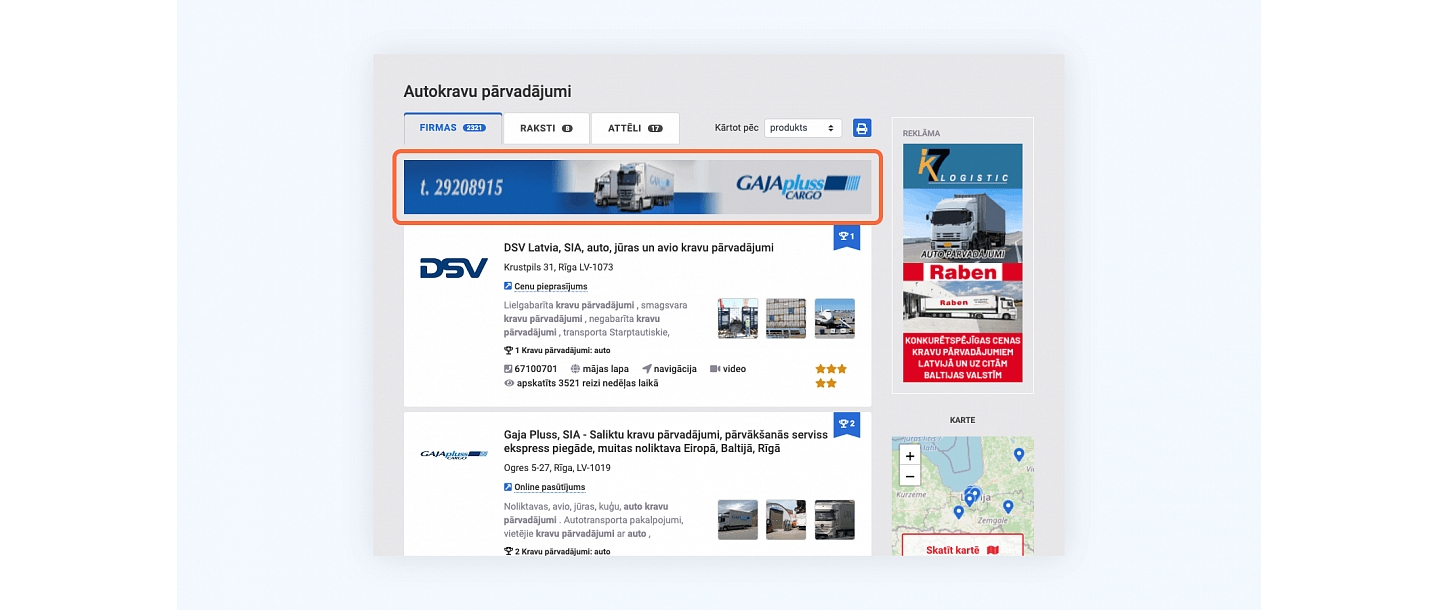Viewport: 1440px width, 610px height.
Task: Click the address Ogres 5-27, Rīga, LV-1019
Action: pyautogui.click(x=557, y=468)
